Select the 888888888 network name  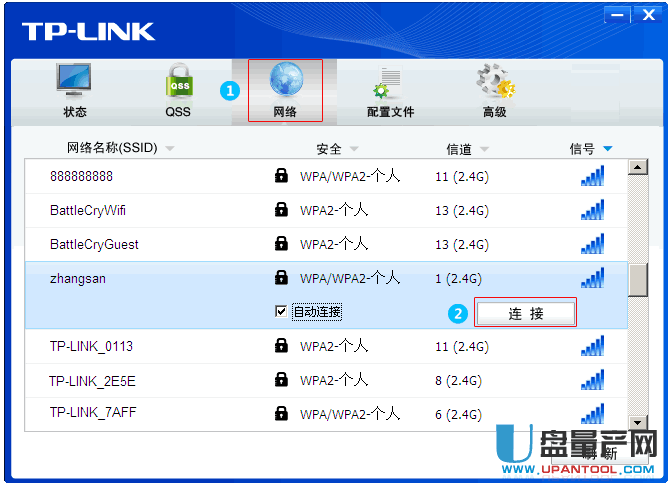tap(82, 176)
